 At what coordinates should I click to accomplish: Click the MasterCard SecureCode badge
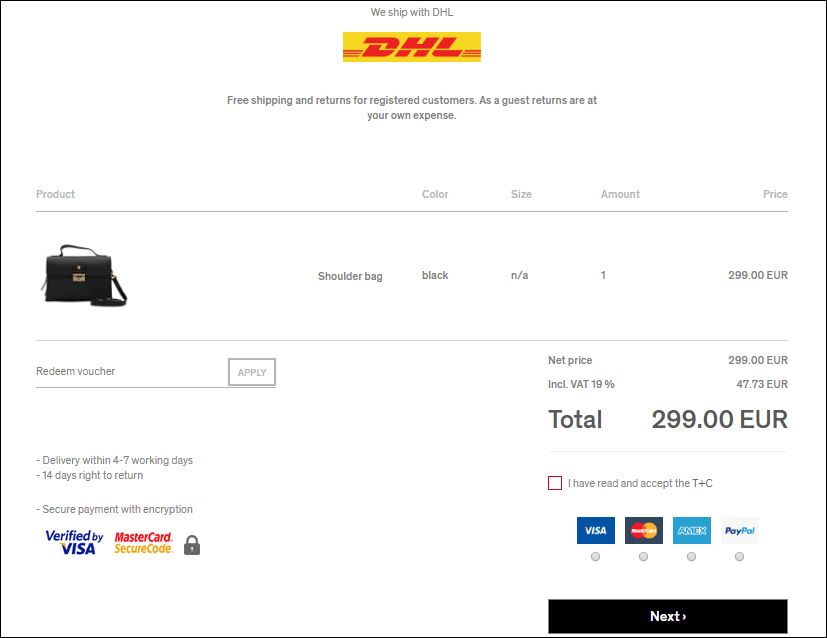pos(144,543)
